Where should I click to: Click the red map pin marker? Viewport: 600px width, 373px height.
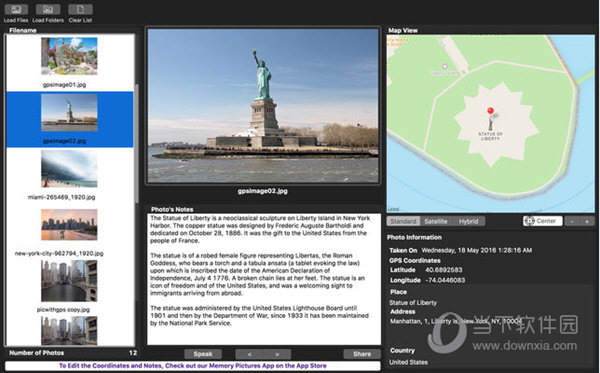(x=490, y=111)
